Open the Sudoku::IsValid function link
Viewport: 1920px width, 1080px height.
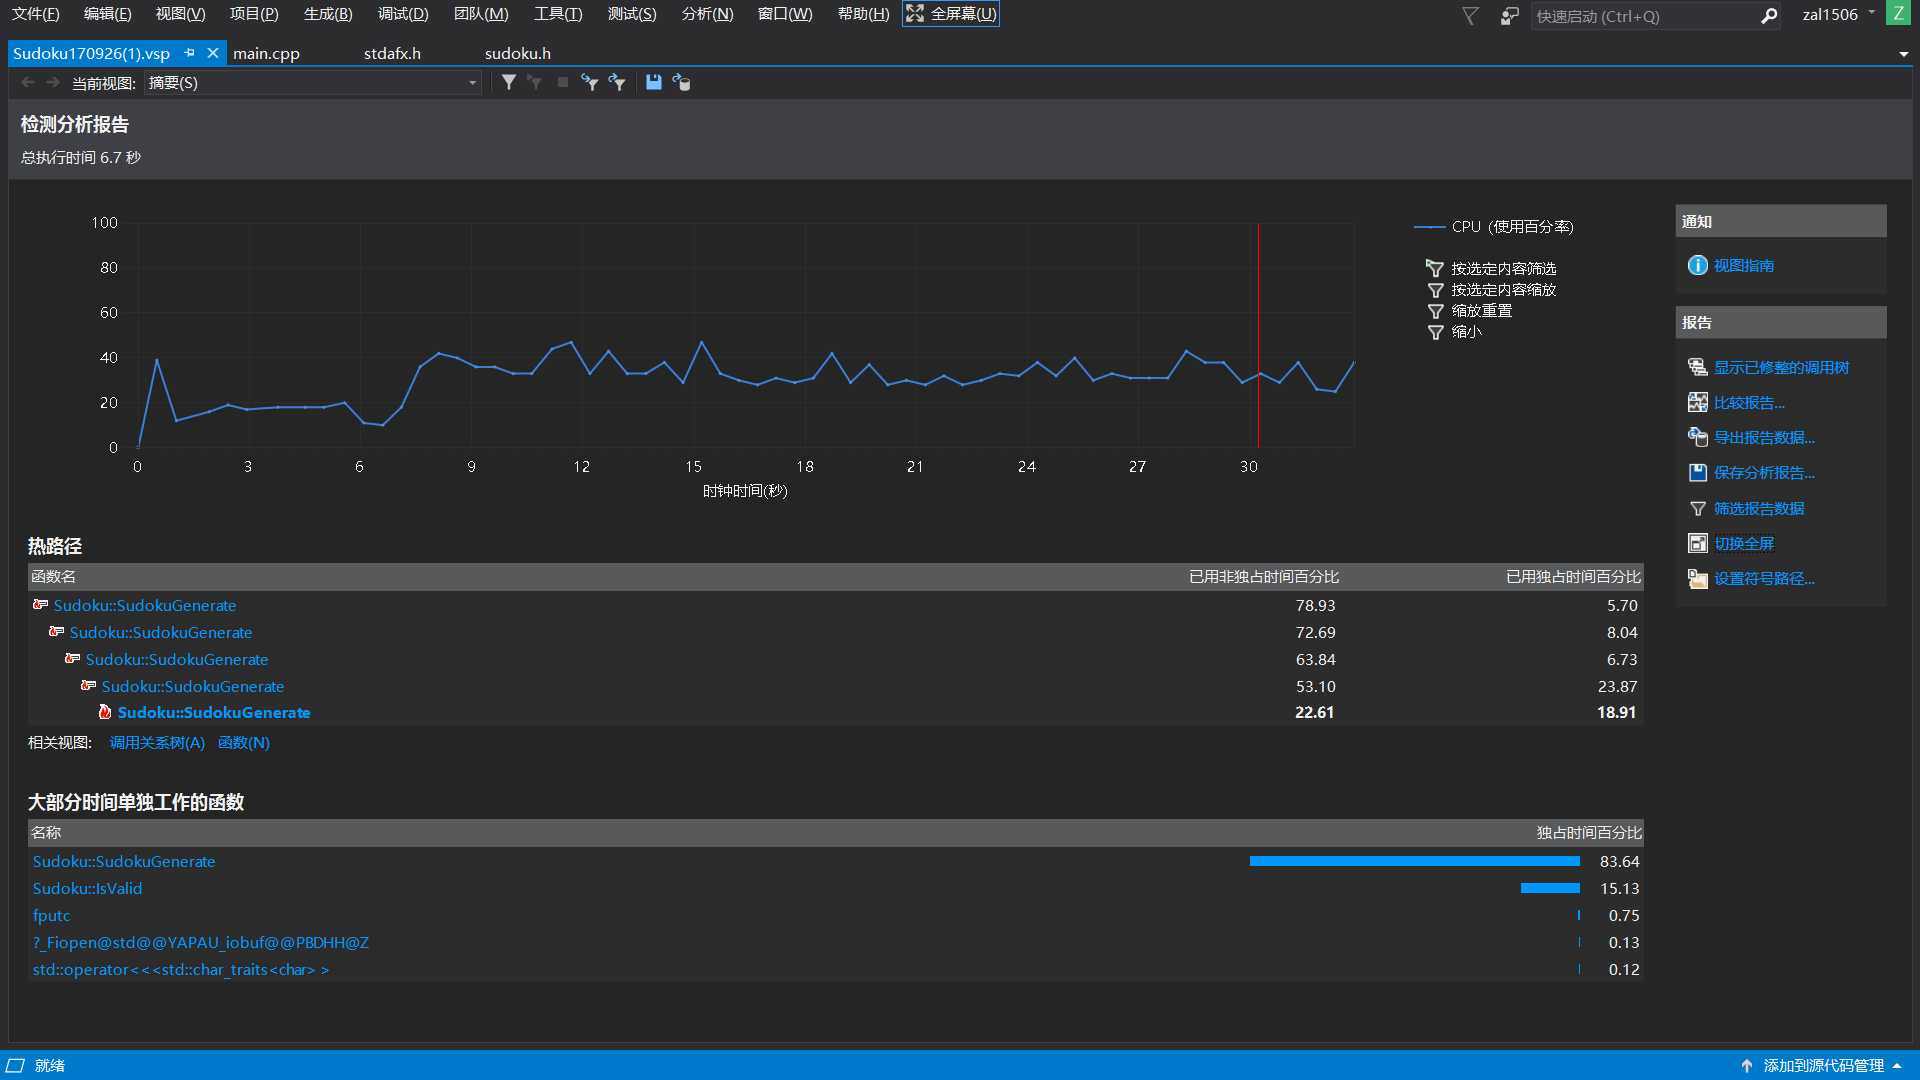click(x=87, y=889)
